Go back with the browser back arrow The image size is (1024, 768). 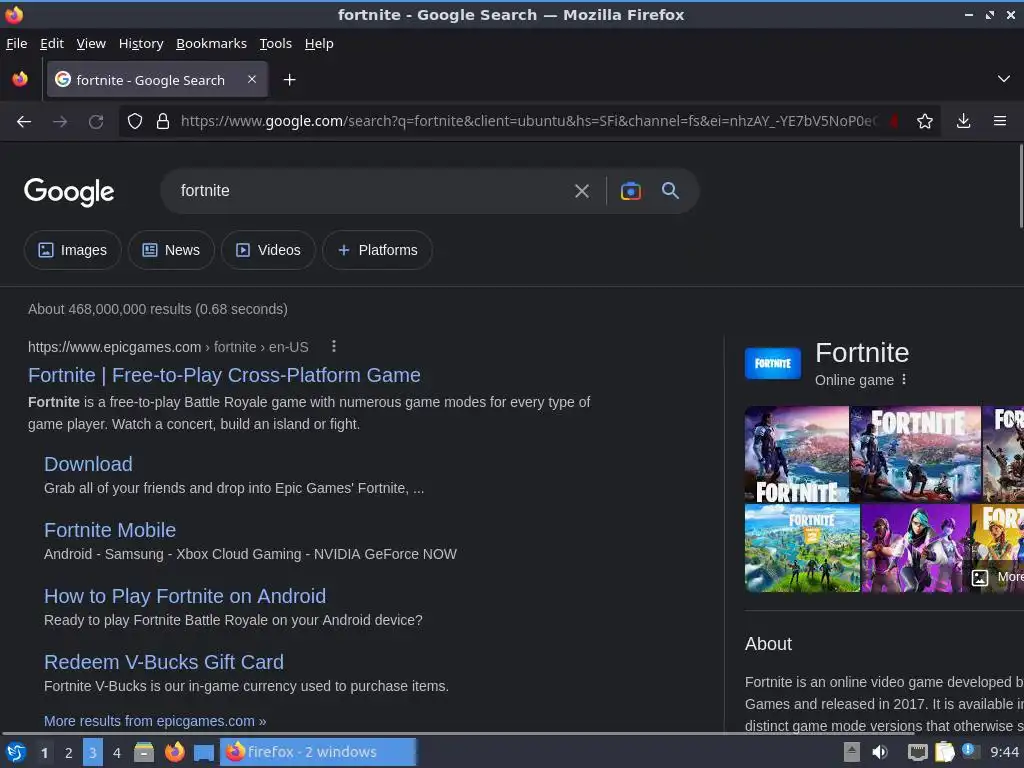pos(24,121)
